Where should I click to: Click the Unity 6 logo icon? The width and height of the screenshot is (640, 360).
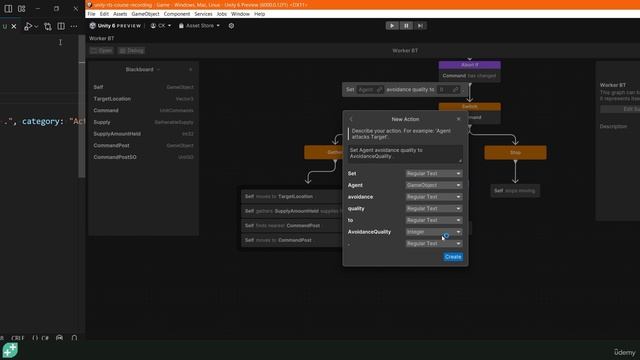coord(93,26)
